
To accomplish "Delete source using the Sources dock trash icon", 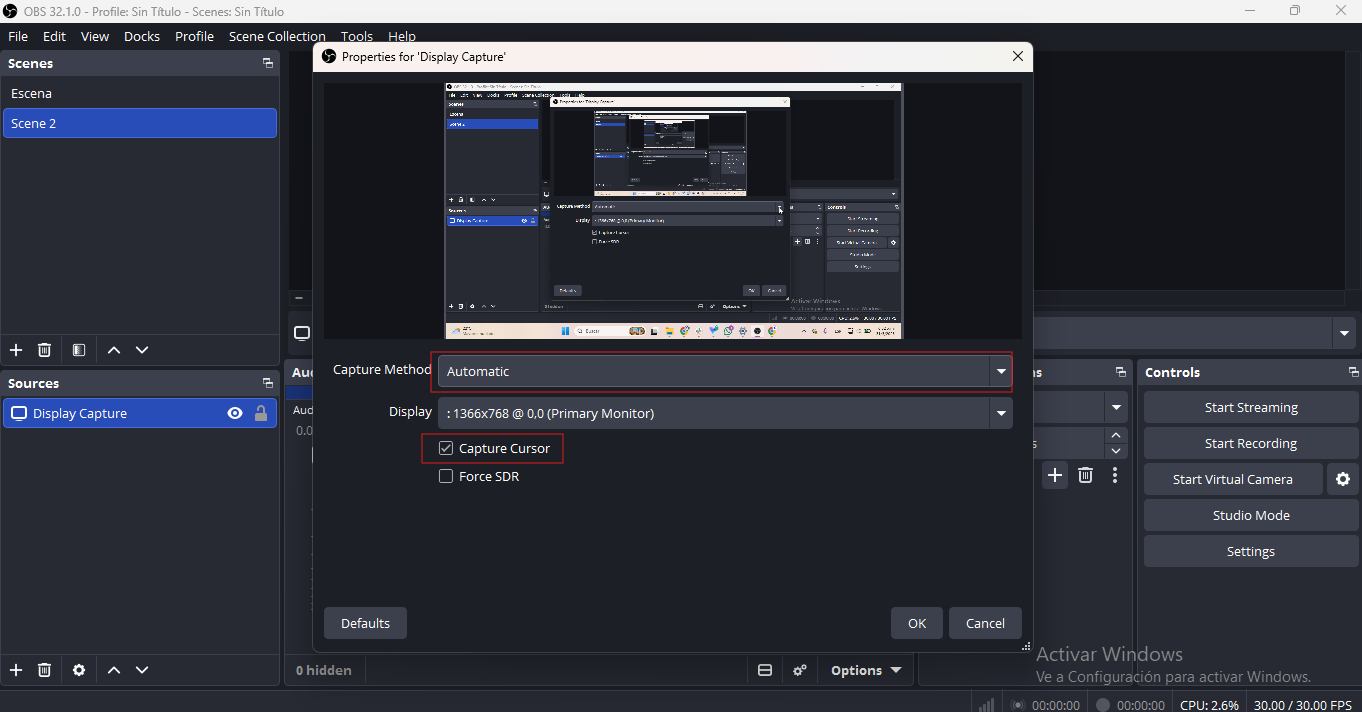I will pos(44,670).
